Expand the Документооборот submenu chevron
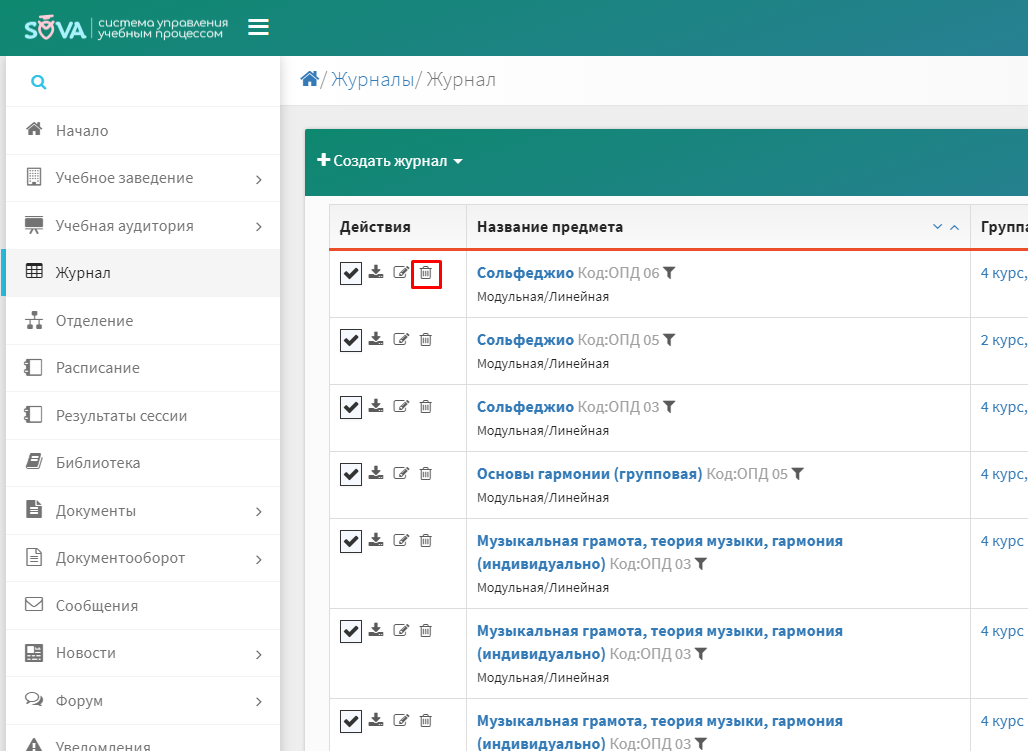This screenshot has height=751, width=1028. pos(259,559)
